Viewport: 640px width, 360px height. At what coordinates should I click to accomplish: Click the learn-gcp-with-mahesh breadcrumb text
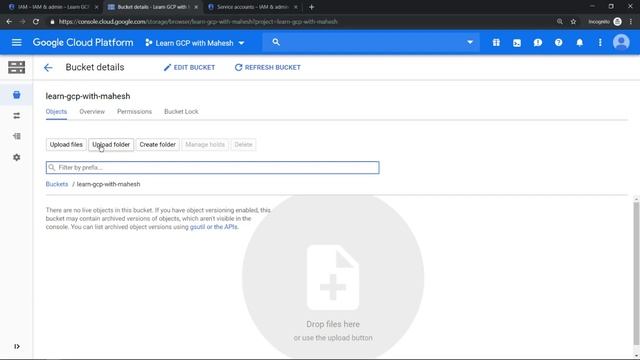pyautogui.click(x=109, y=184)
